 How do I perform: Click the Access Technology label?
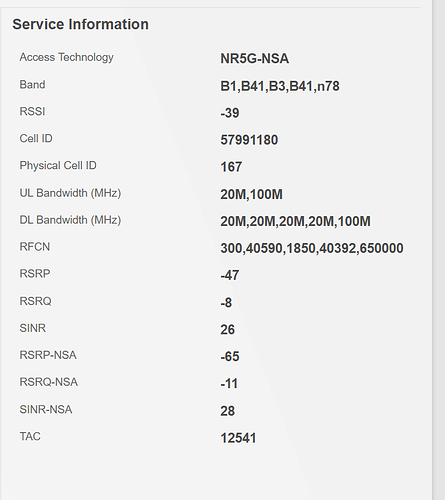(x=66, y=57)
